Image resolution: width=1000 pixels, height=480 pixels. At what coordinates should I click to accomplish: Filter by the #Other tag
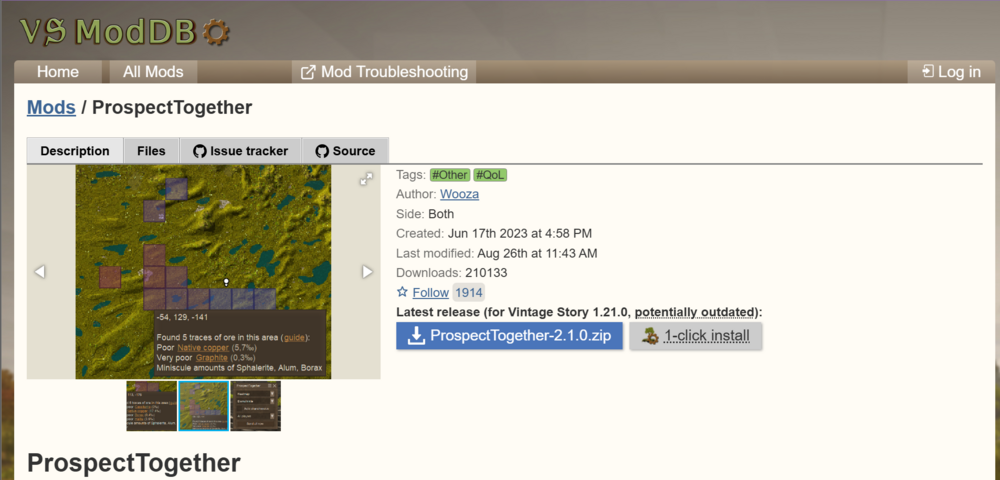[449, 175]
